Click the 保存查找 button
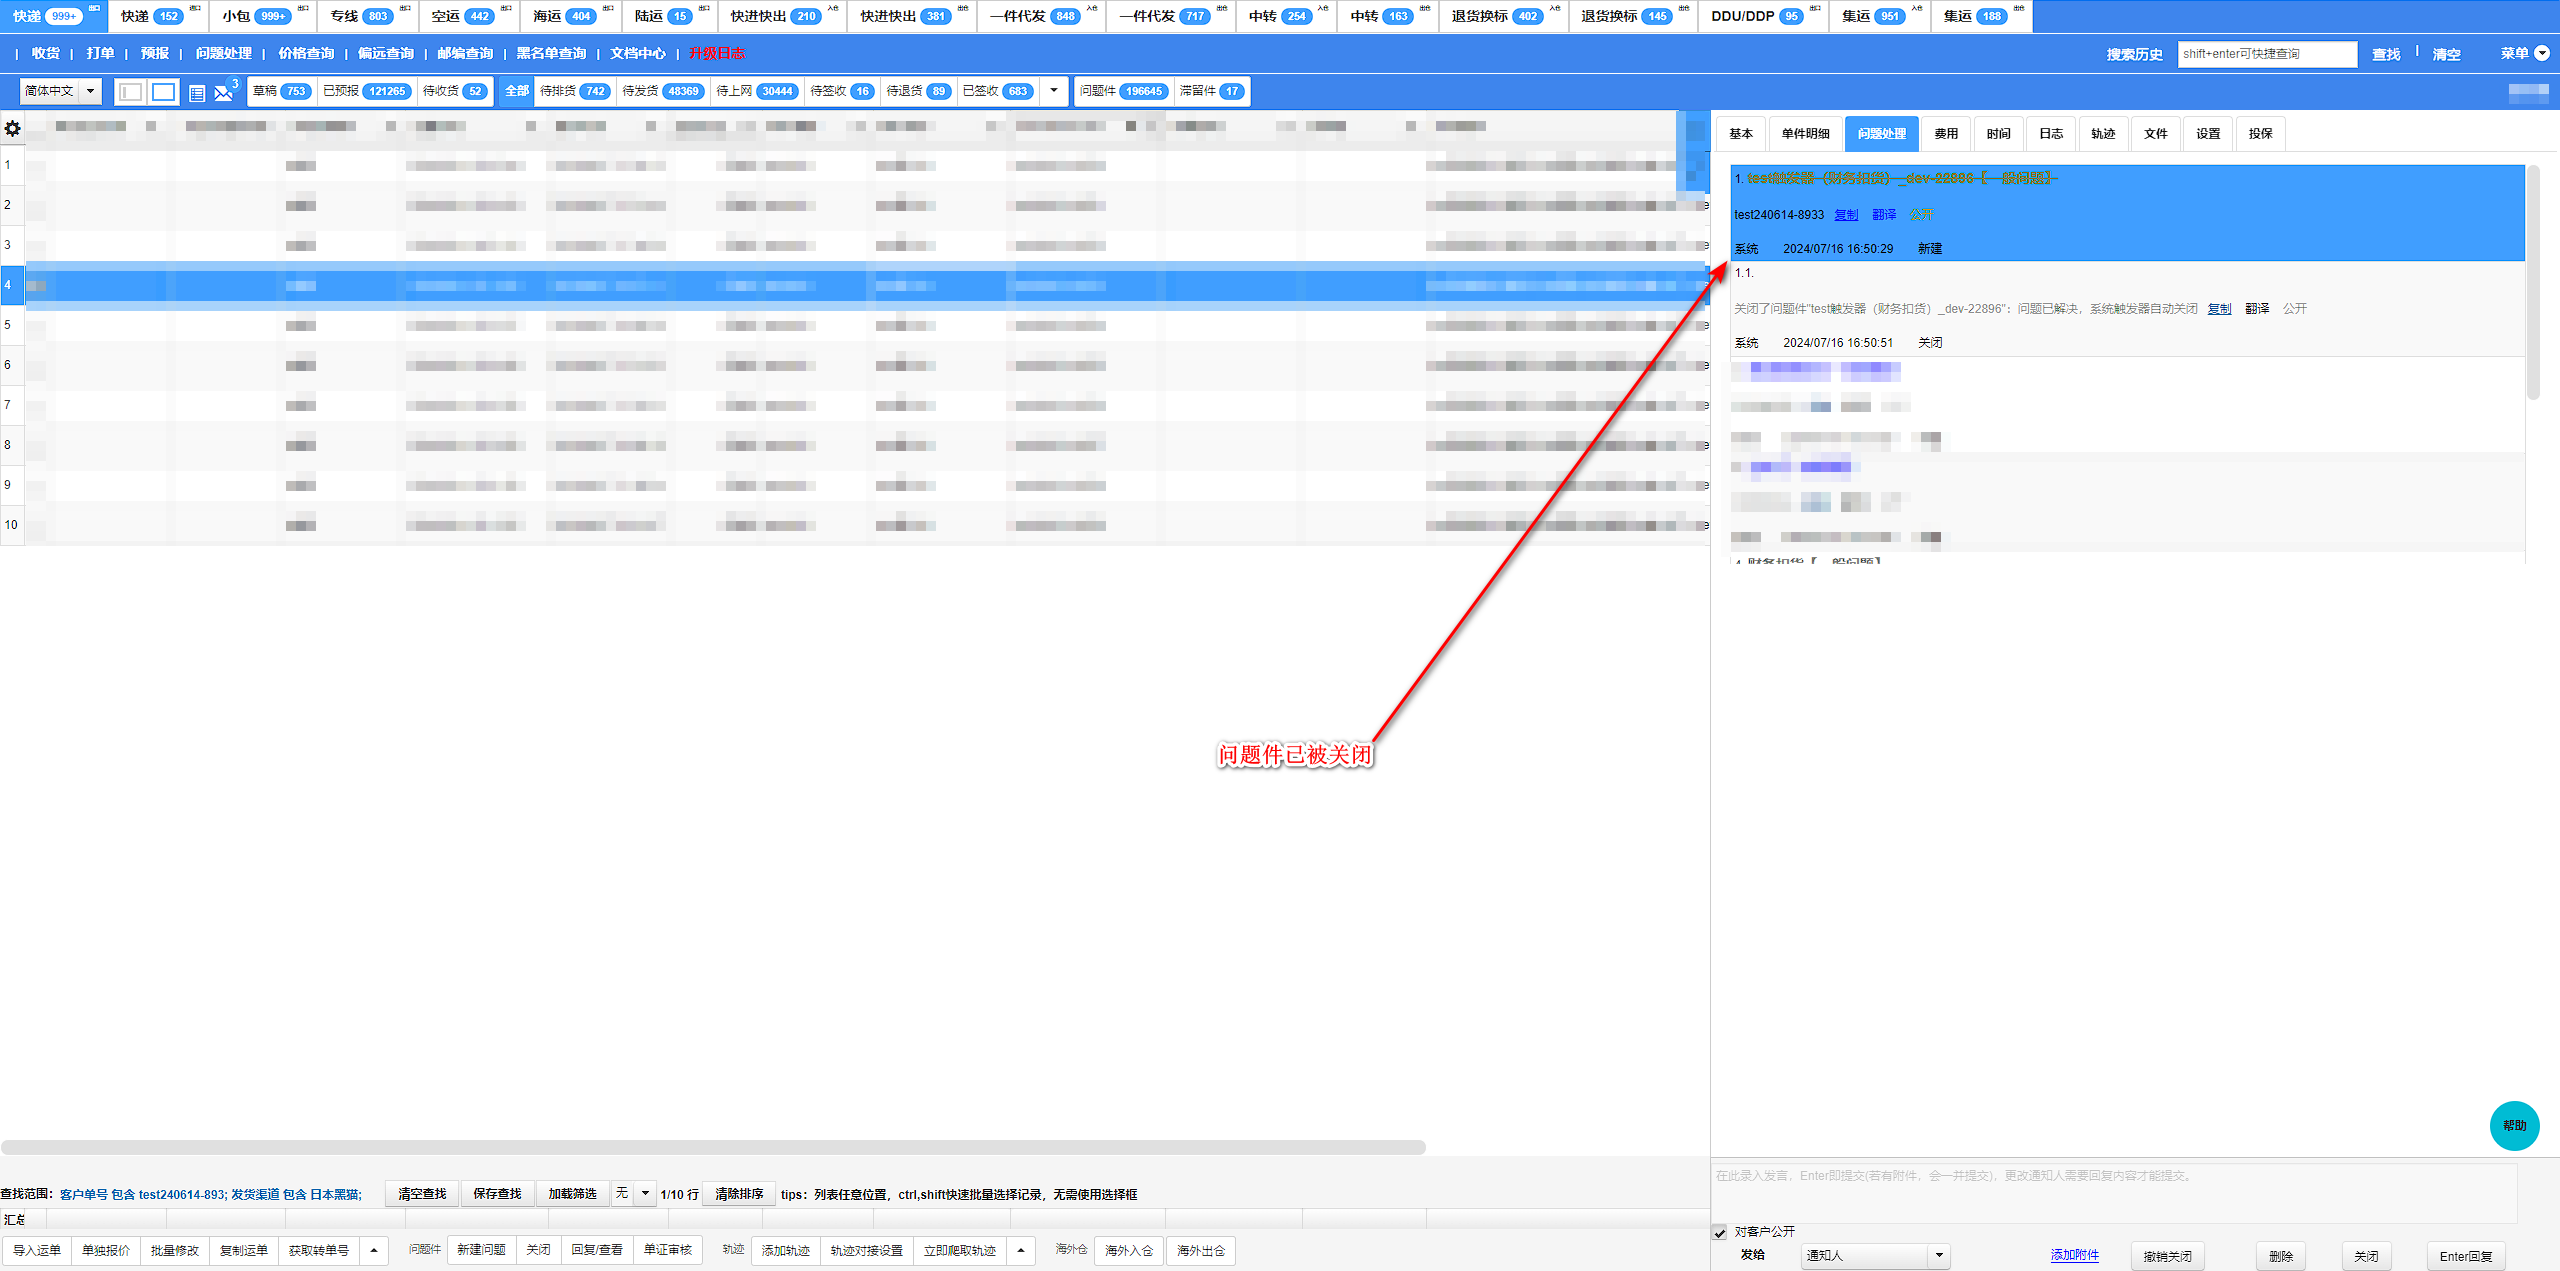 tap(497, 1193)
